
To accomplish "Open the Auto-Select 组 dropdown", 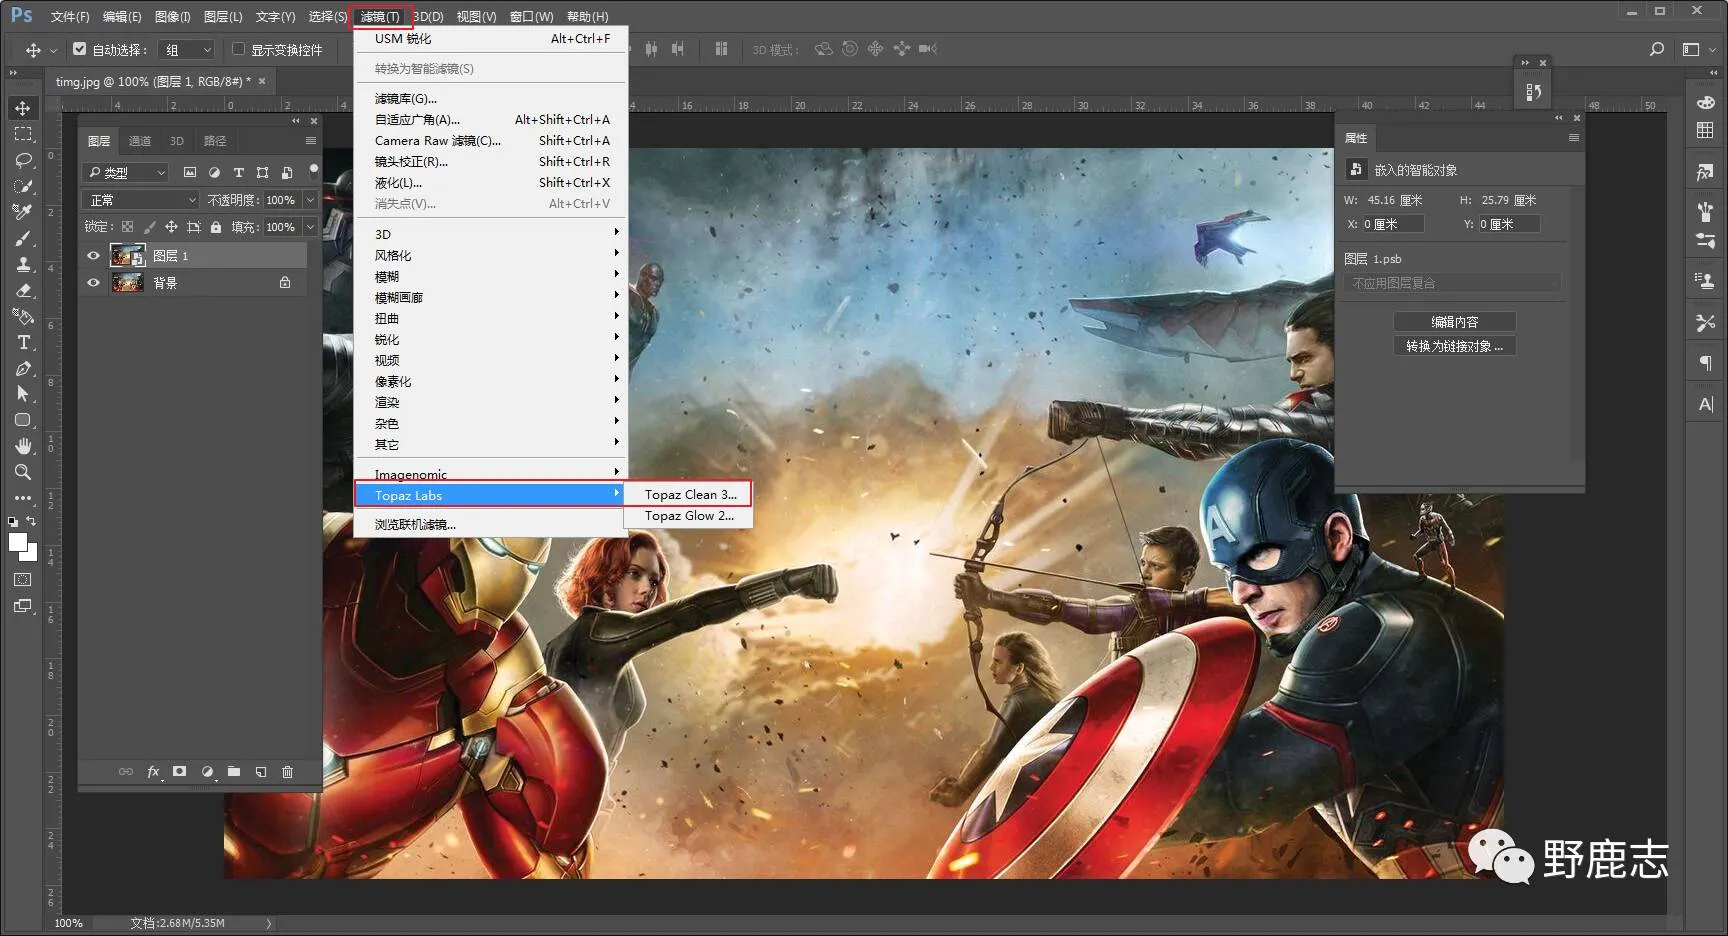I will (x=188, y=49).
